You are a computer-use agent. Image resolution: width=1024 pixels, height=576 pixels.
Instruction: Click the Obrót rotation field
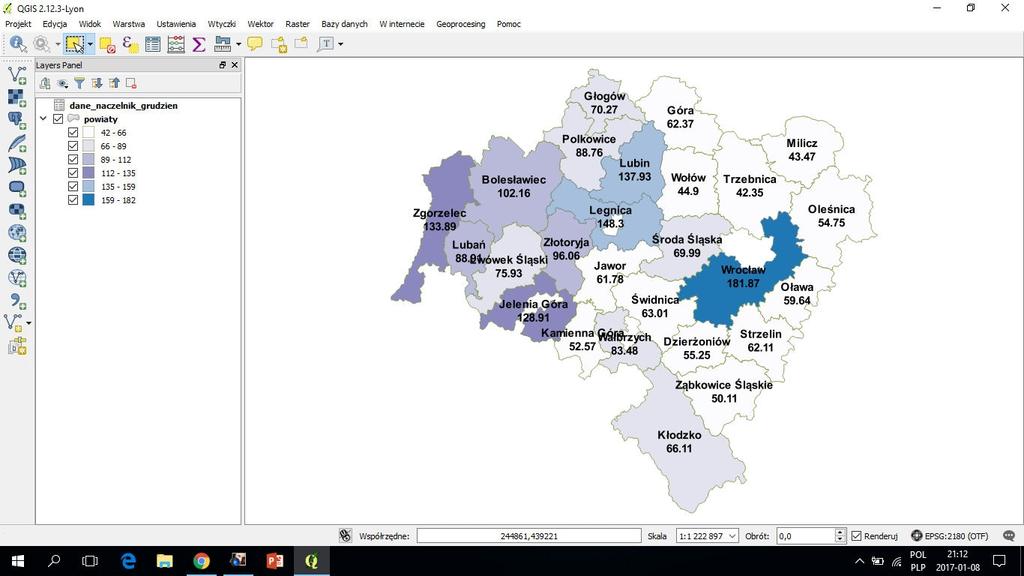coord(806,536)
